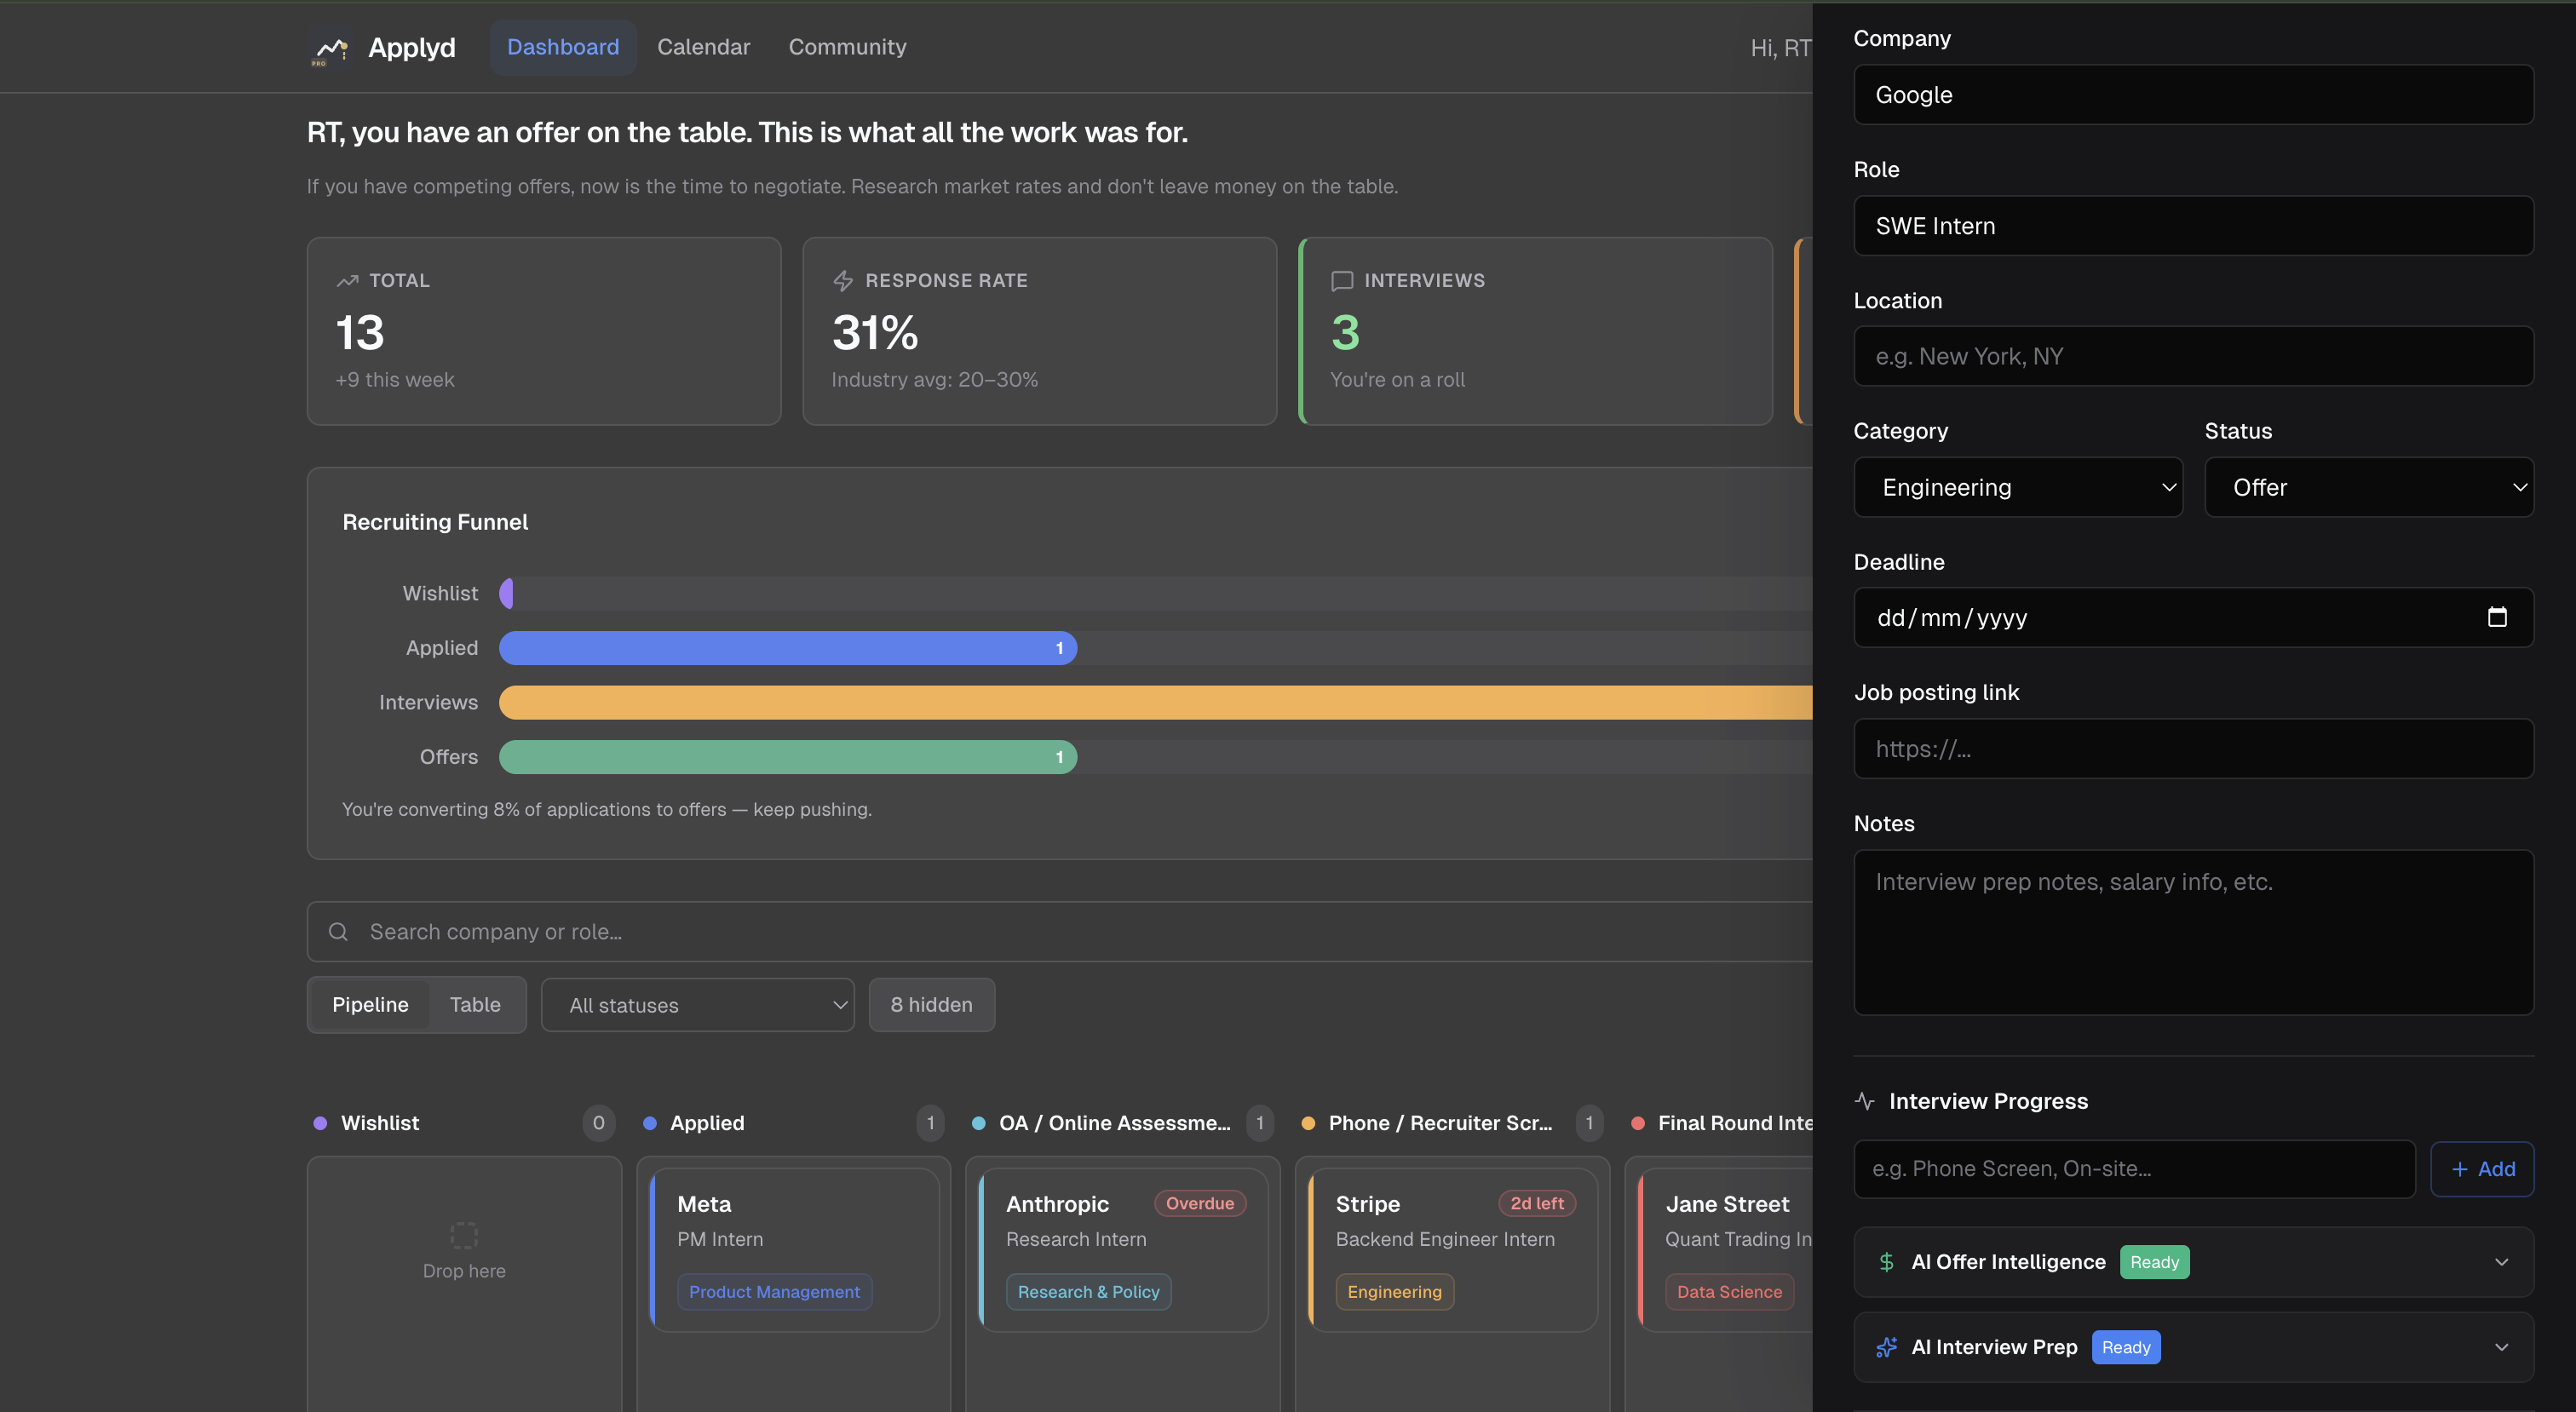Click the sparkle icon on AI Interview Prep
This screenshot has width=2576, height=1412.
[1886, 1347]
